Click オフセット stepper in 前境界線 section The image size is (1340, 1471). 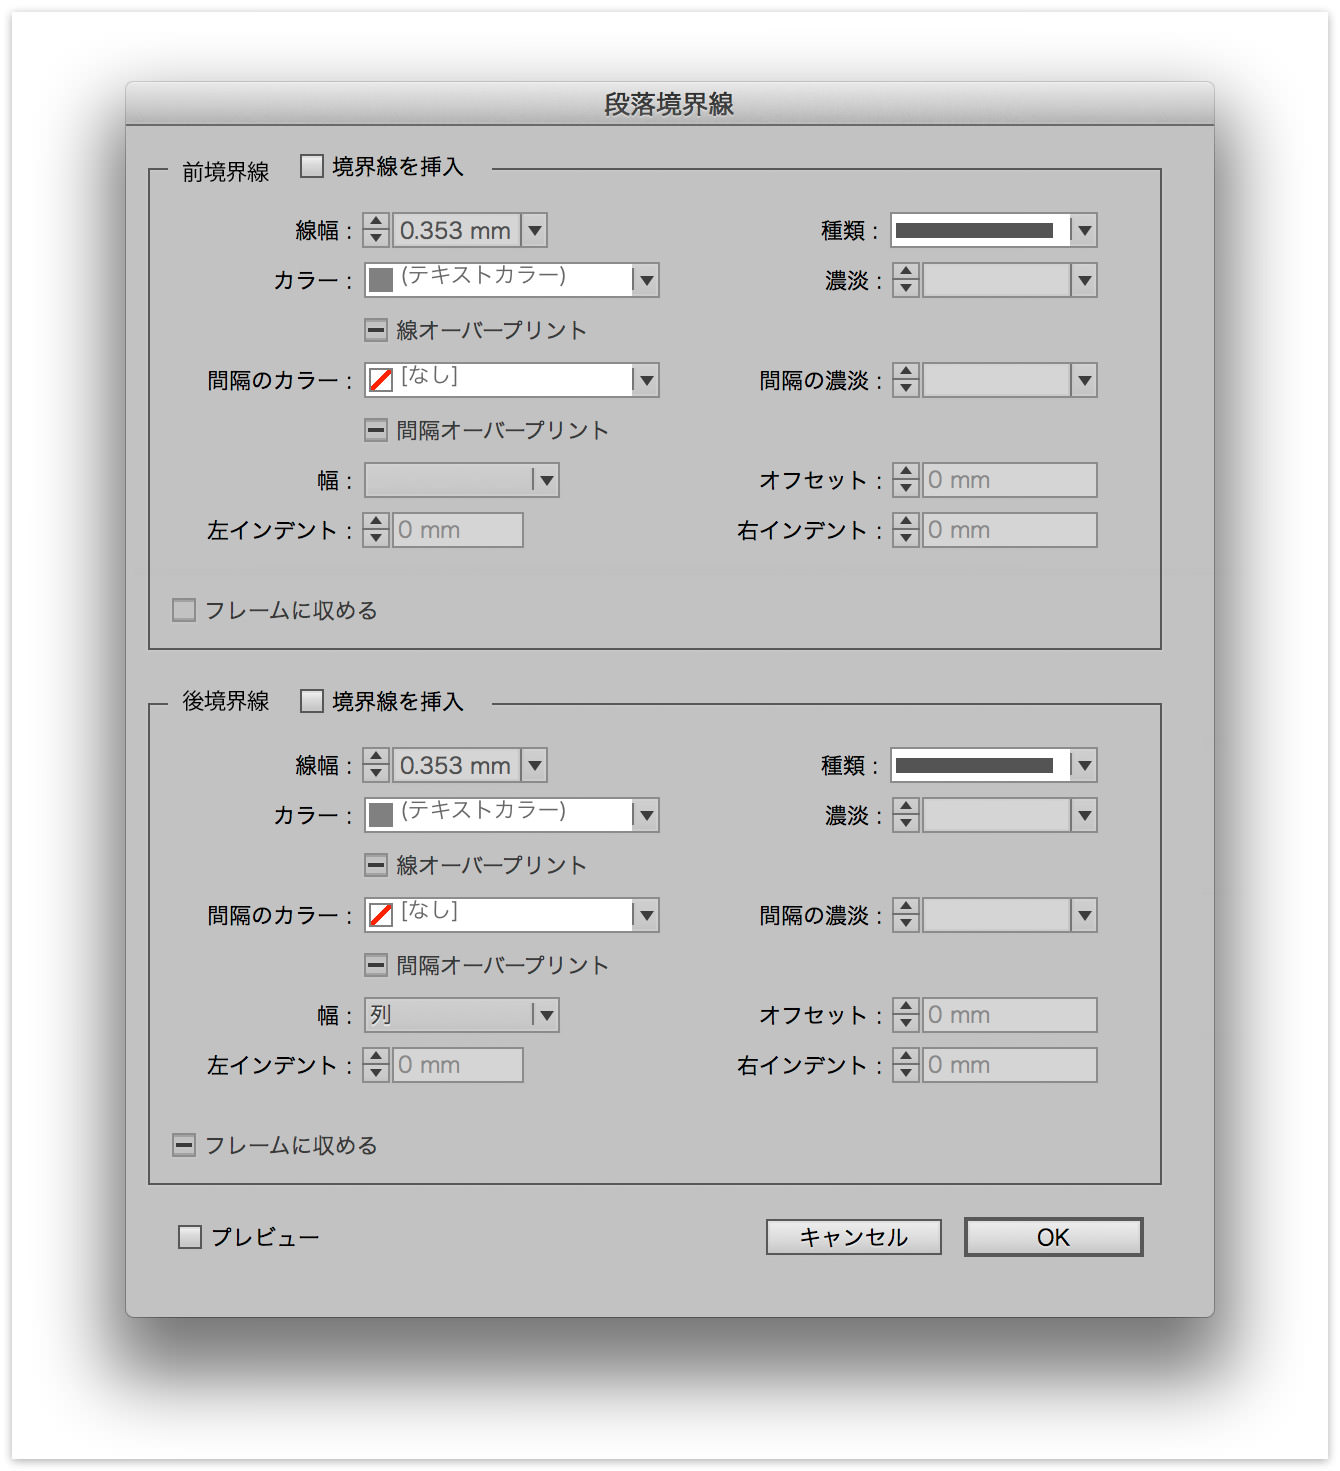pos(906,480)
